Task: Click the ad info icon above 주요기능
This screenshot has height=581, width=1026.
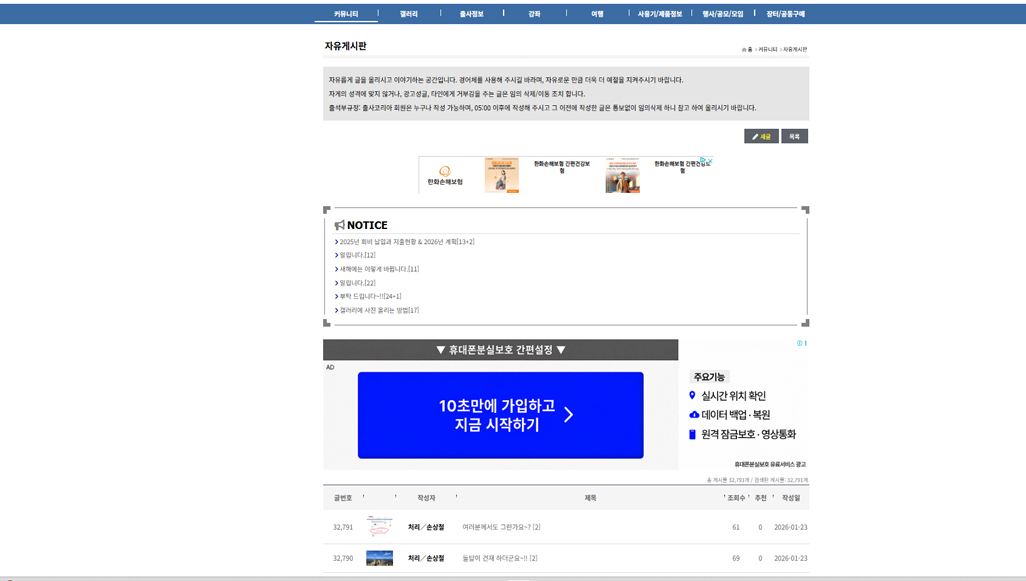Action: click(800, 343)
